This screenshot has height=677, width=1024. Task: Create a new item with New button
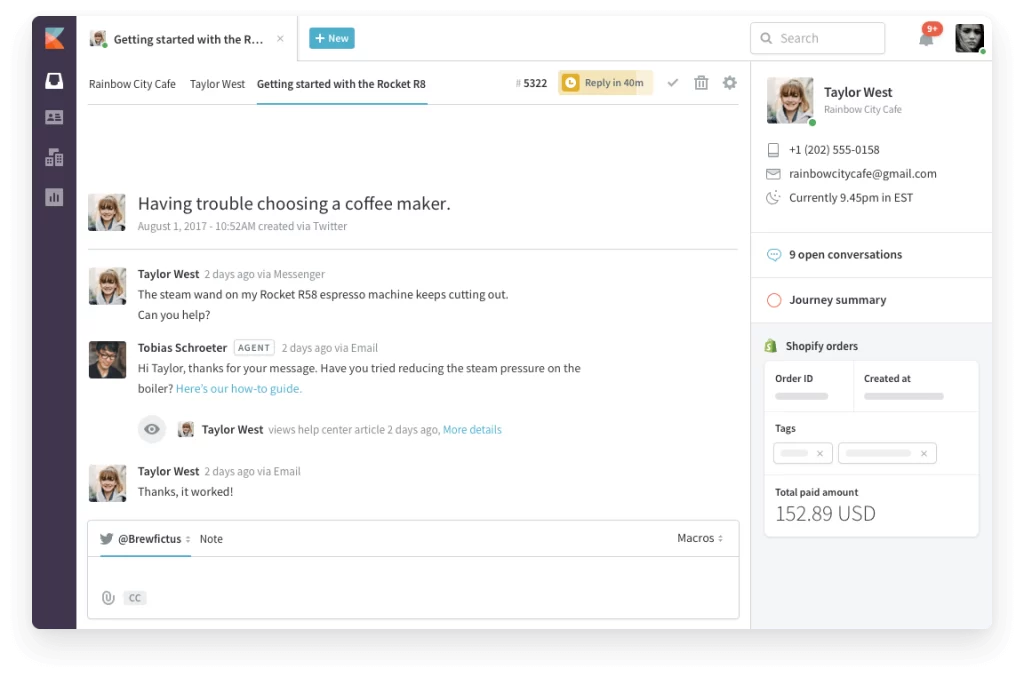(x=332, y=39)
